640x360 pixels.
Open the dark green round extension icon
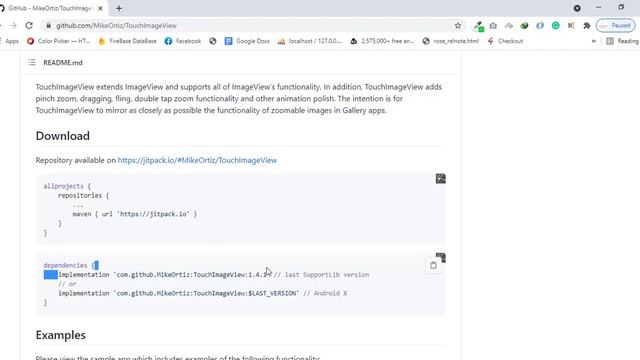[x=524, y=26]
